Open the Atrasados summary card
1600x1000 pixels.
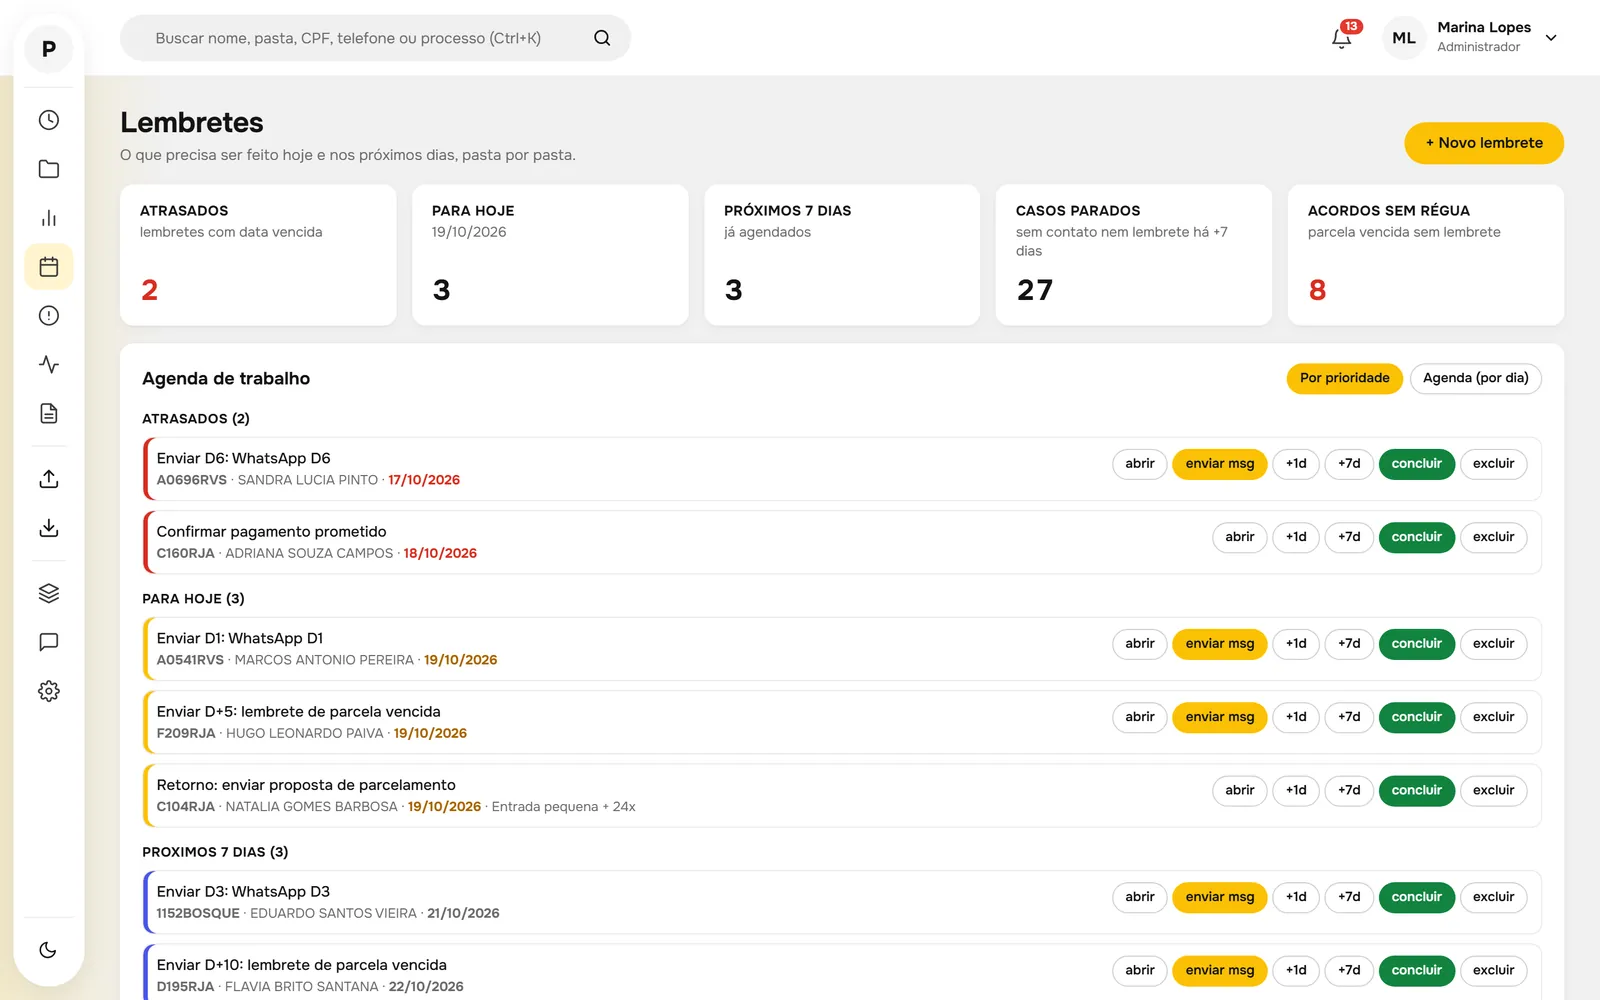[258, 255]
